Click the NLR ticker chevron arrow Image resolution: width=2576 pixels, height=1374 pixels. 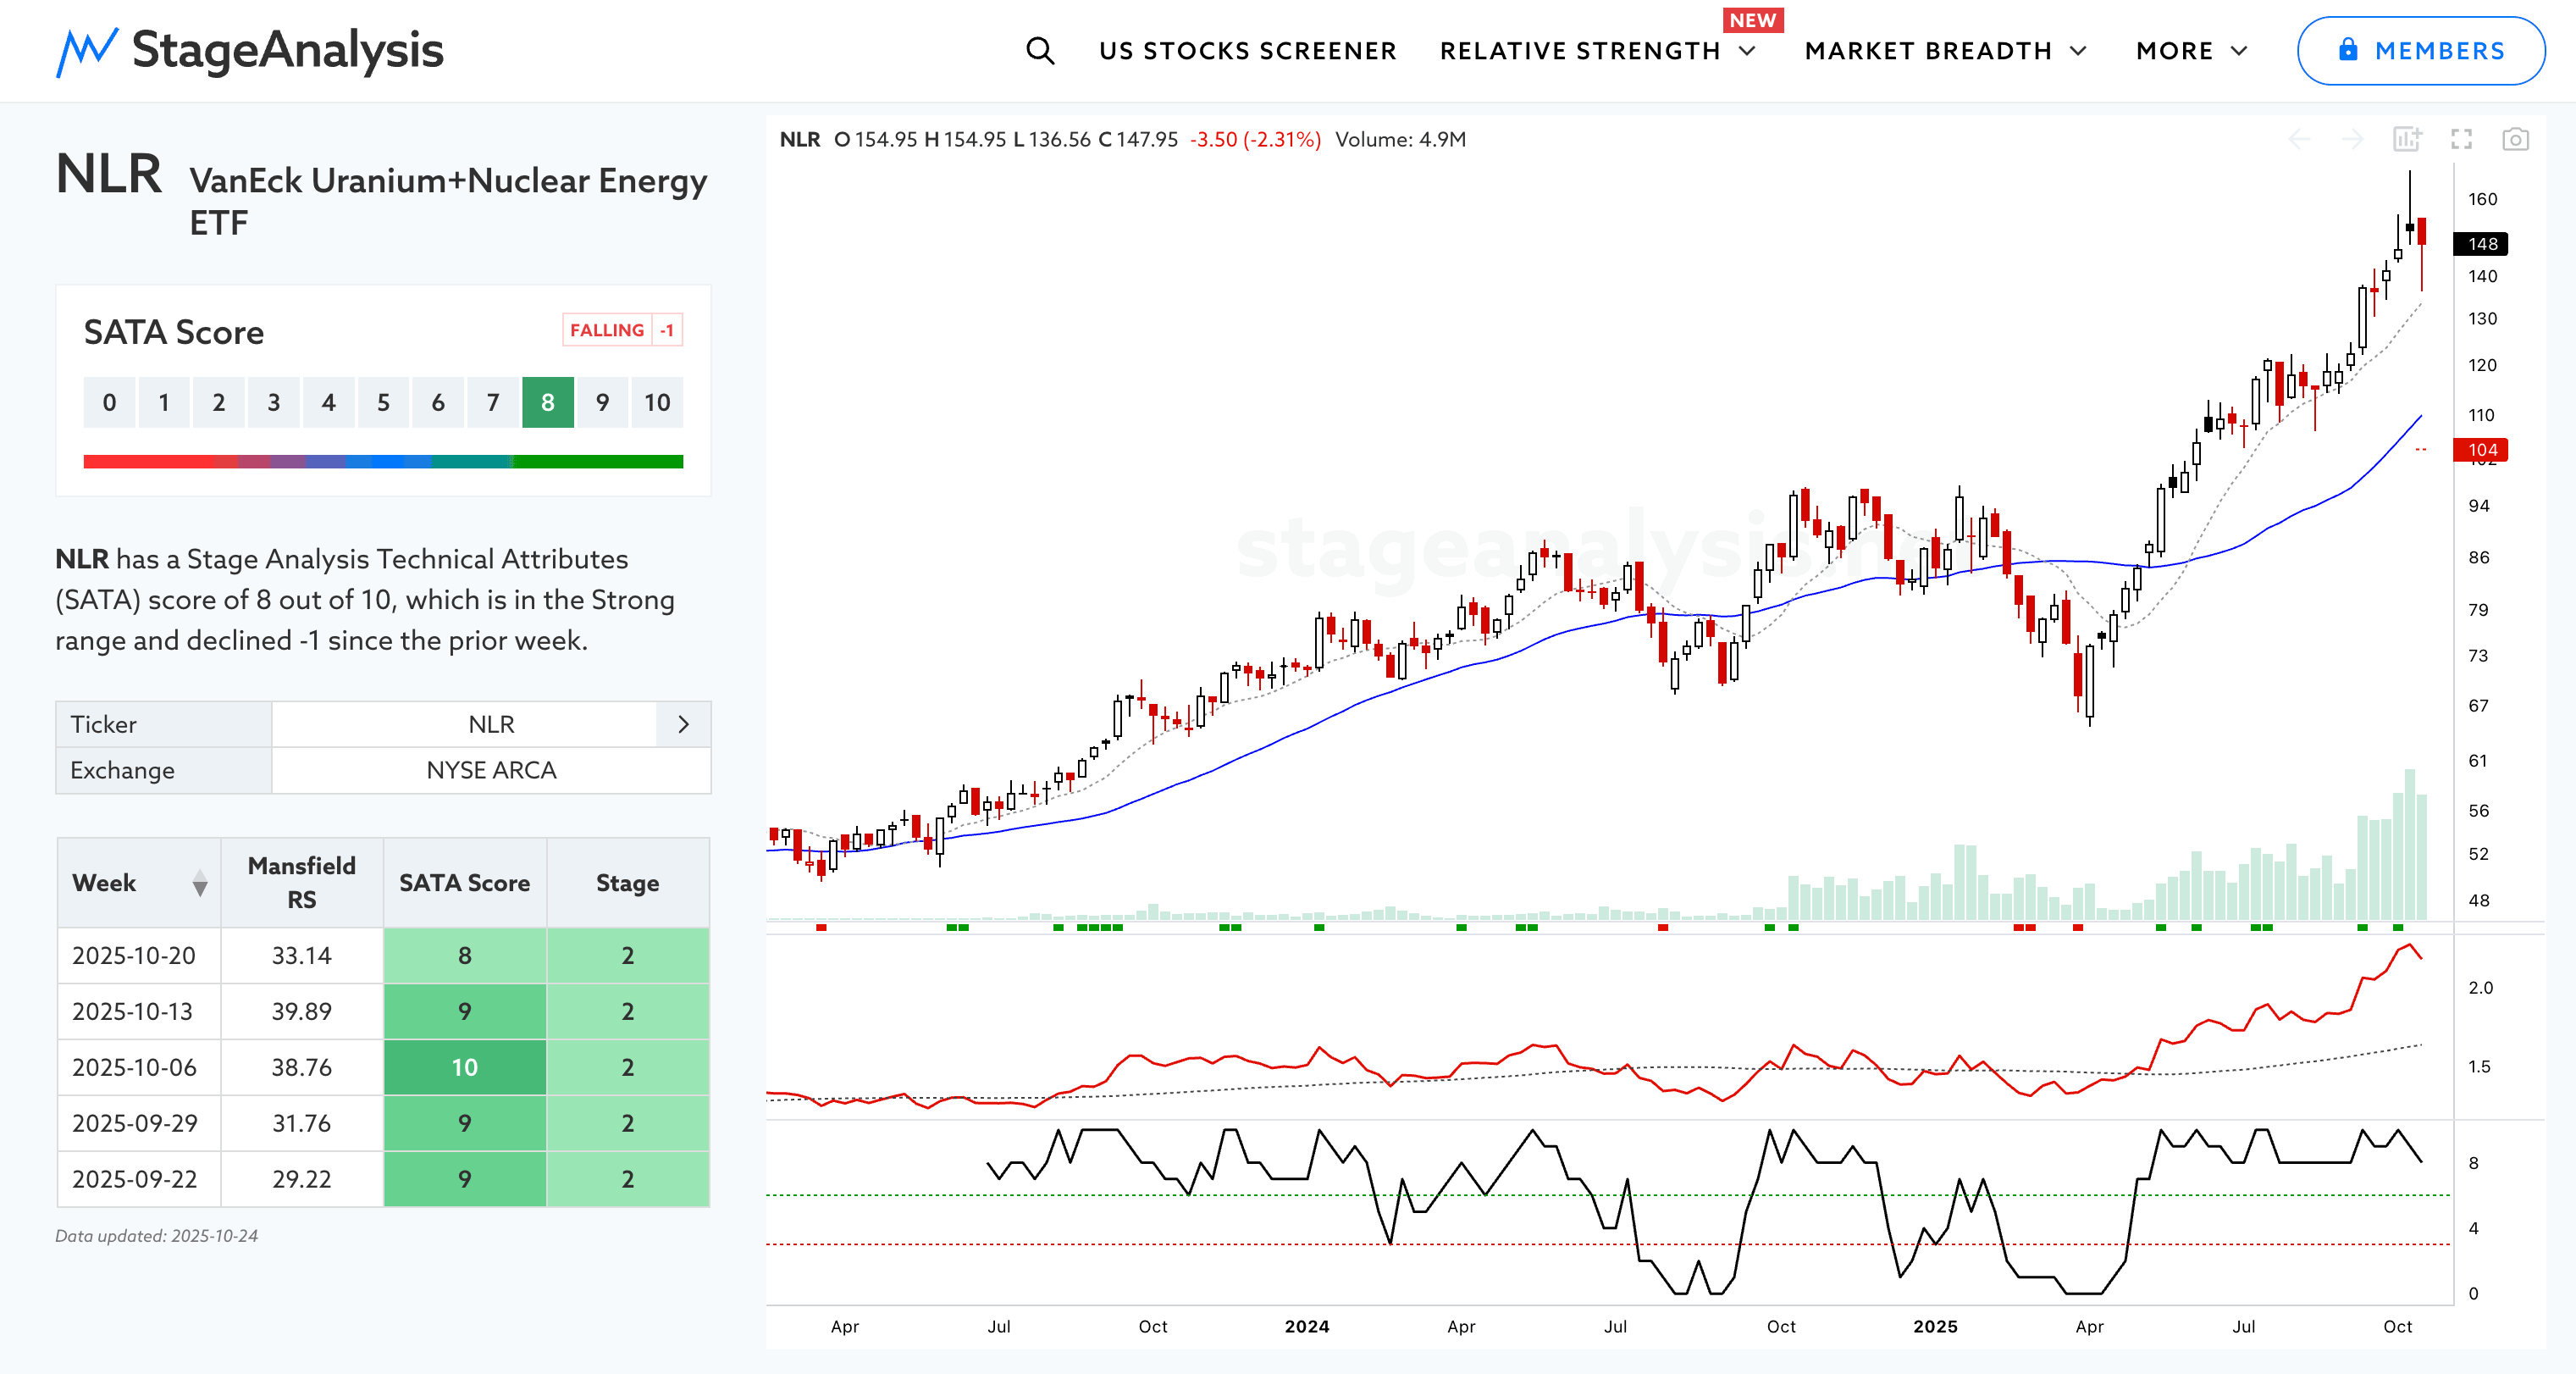(x=683, y=724)
